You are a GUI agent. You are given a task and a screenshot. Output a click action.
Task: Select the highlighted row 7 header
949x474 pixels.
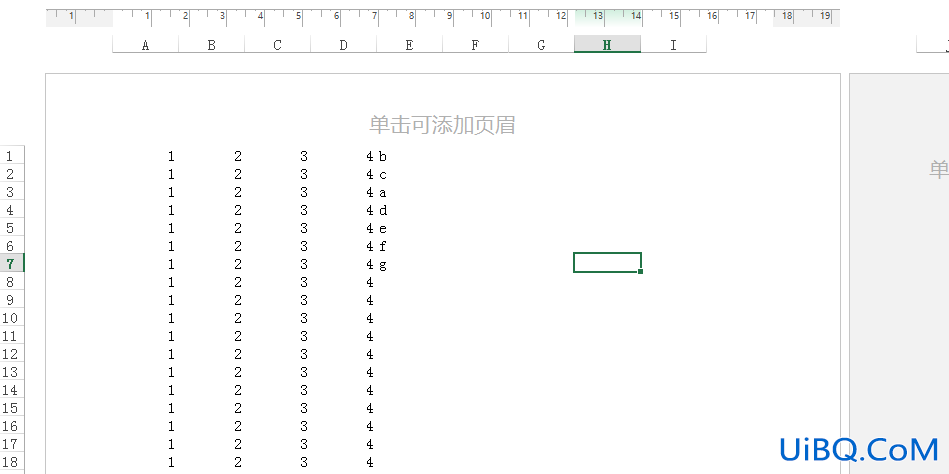(x=12, y=264)
